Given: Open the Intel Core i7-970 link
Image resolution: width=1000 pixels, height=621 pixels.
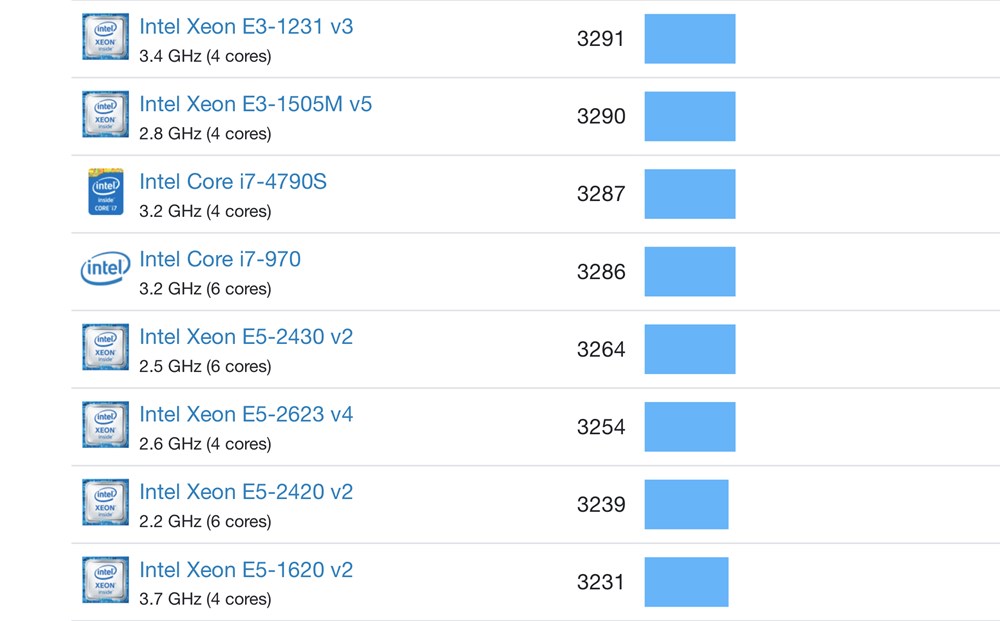Looking at the screenshot, I should [220, 259].
